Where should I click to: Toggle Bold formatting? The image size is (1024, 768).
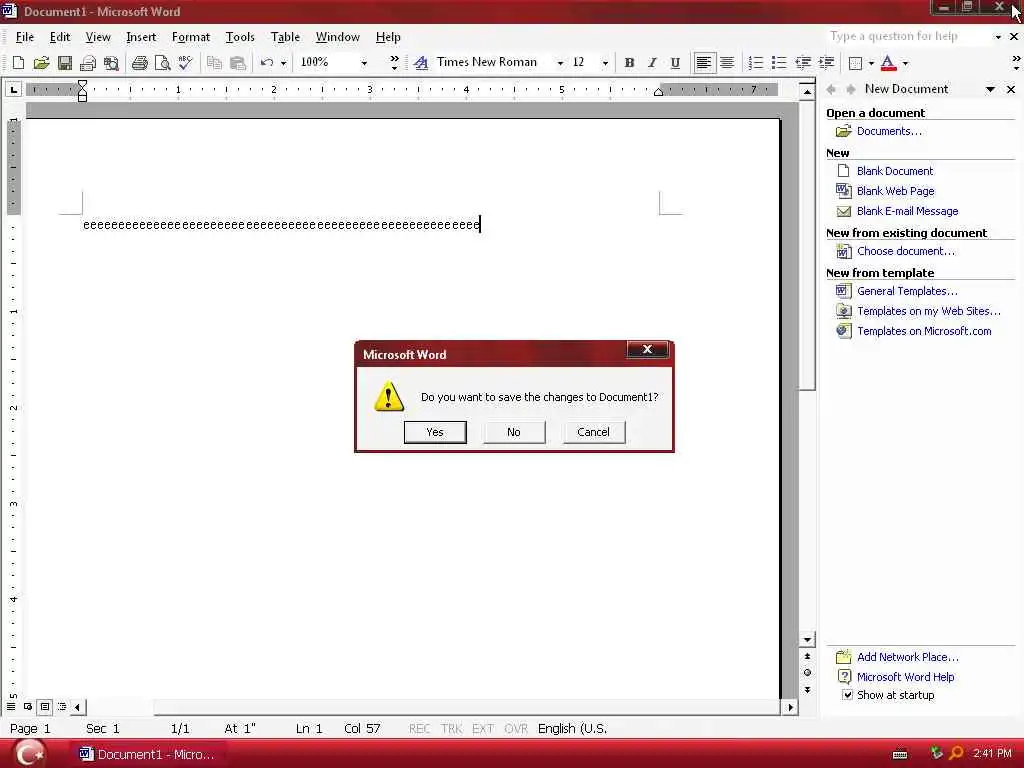(629, 63)
